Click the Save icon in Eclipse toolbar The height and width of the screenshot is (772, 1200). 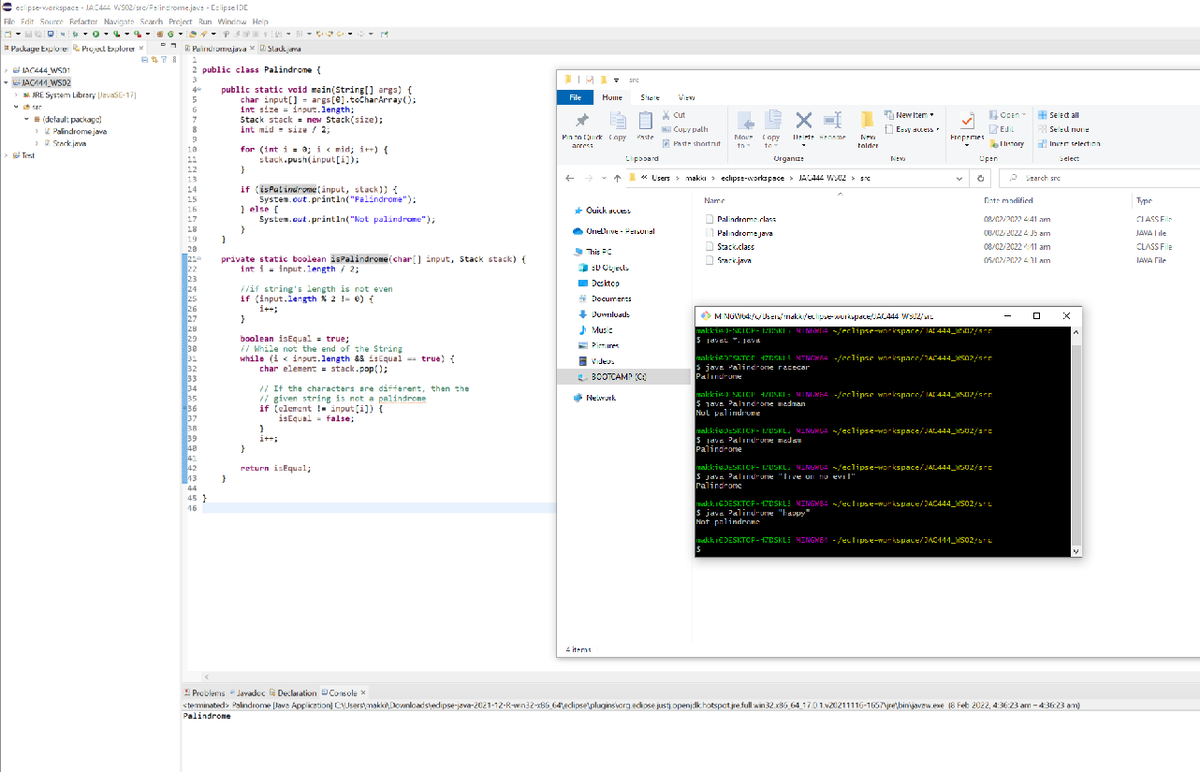click(29, 35)
